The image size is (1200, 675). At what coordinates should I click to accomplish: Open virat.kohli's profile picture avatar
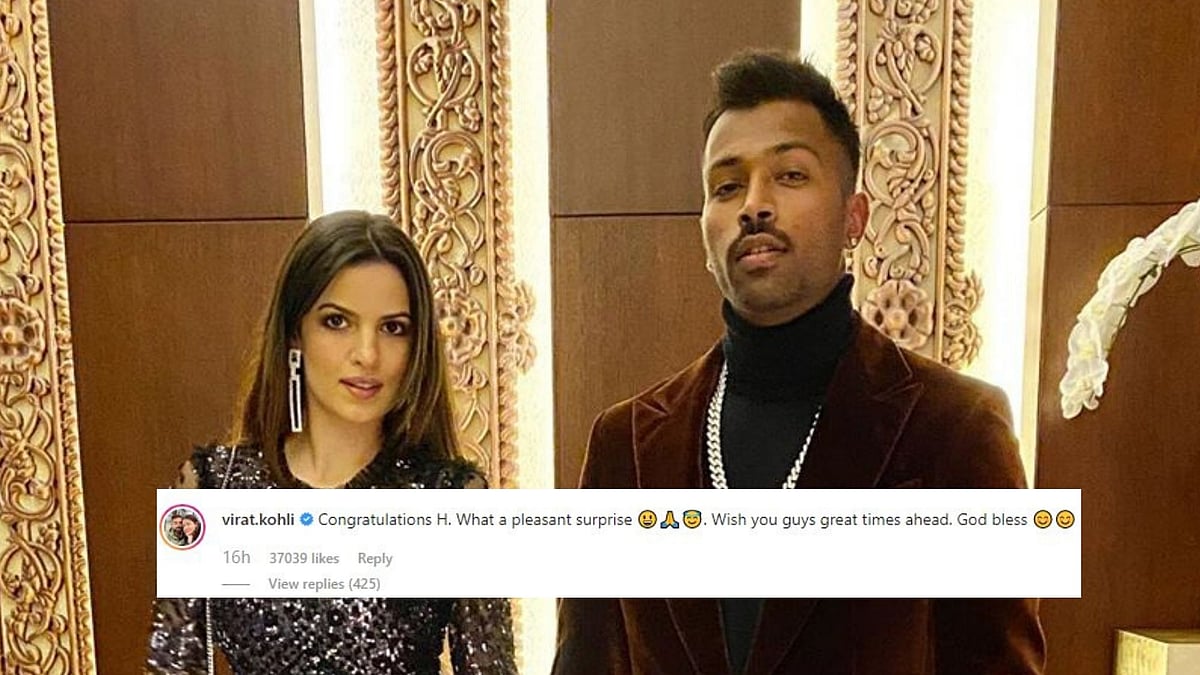pyautogui.click(x=182, y=527)
